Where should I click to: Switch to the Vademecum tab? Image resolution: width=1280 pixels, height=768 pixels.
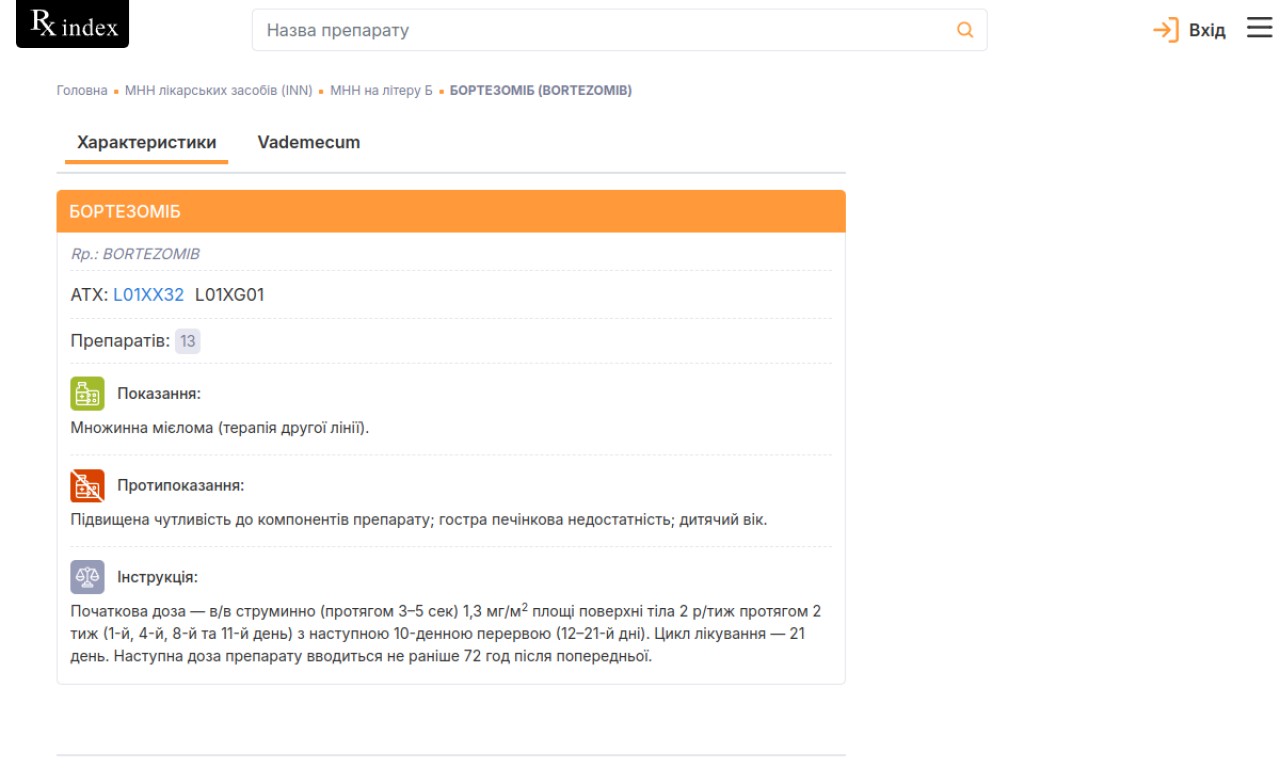click(x=308, y=142)
